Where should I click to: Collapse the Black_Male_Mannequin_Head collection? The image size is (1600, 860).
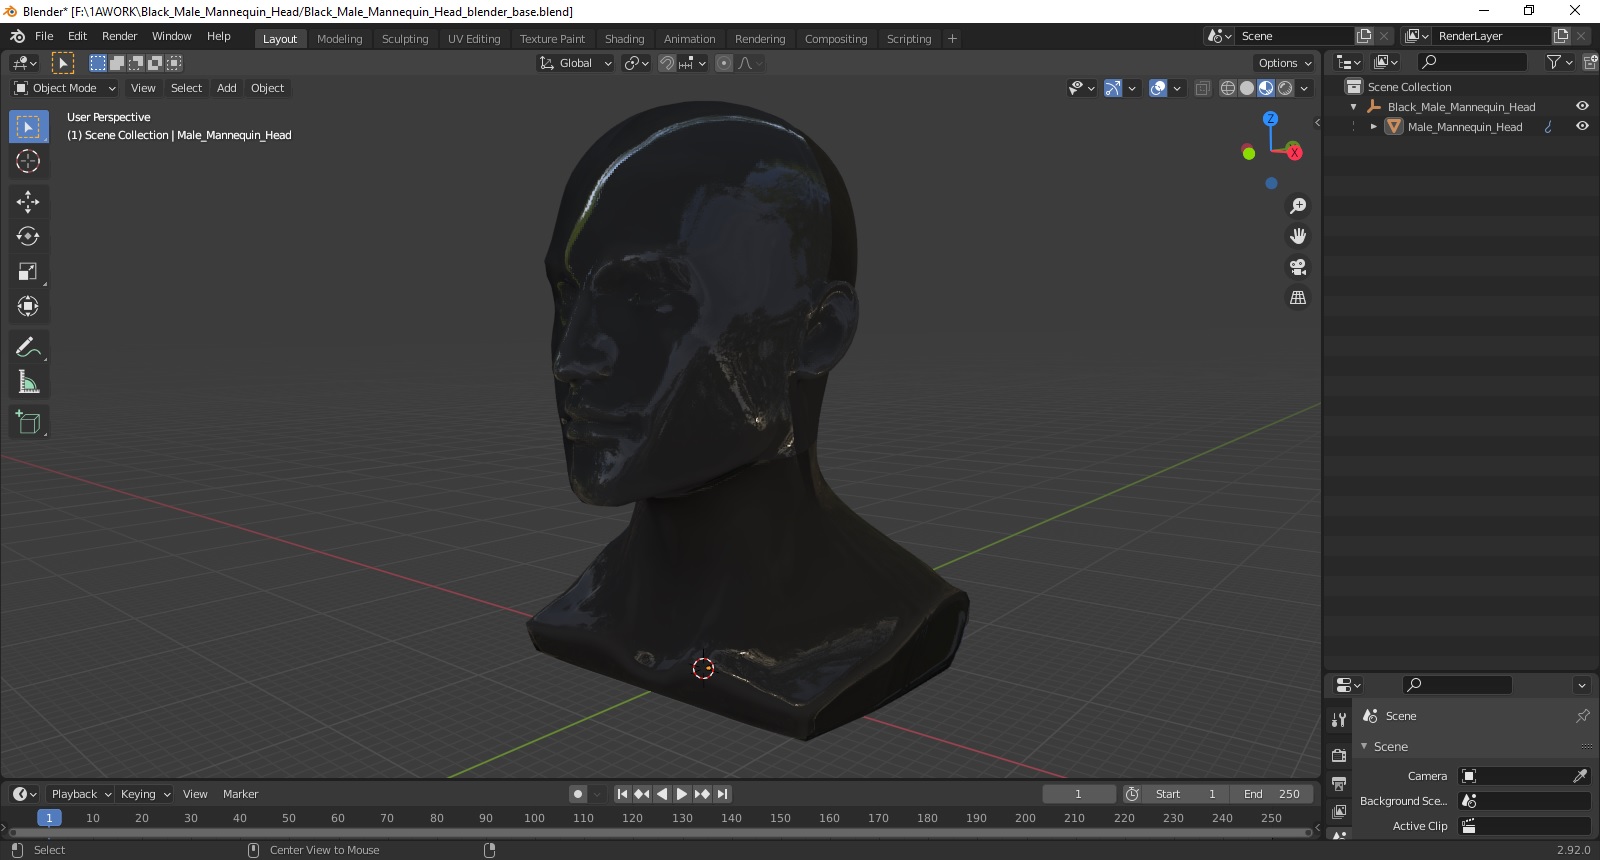click(1354, 107)
